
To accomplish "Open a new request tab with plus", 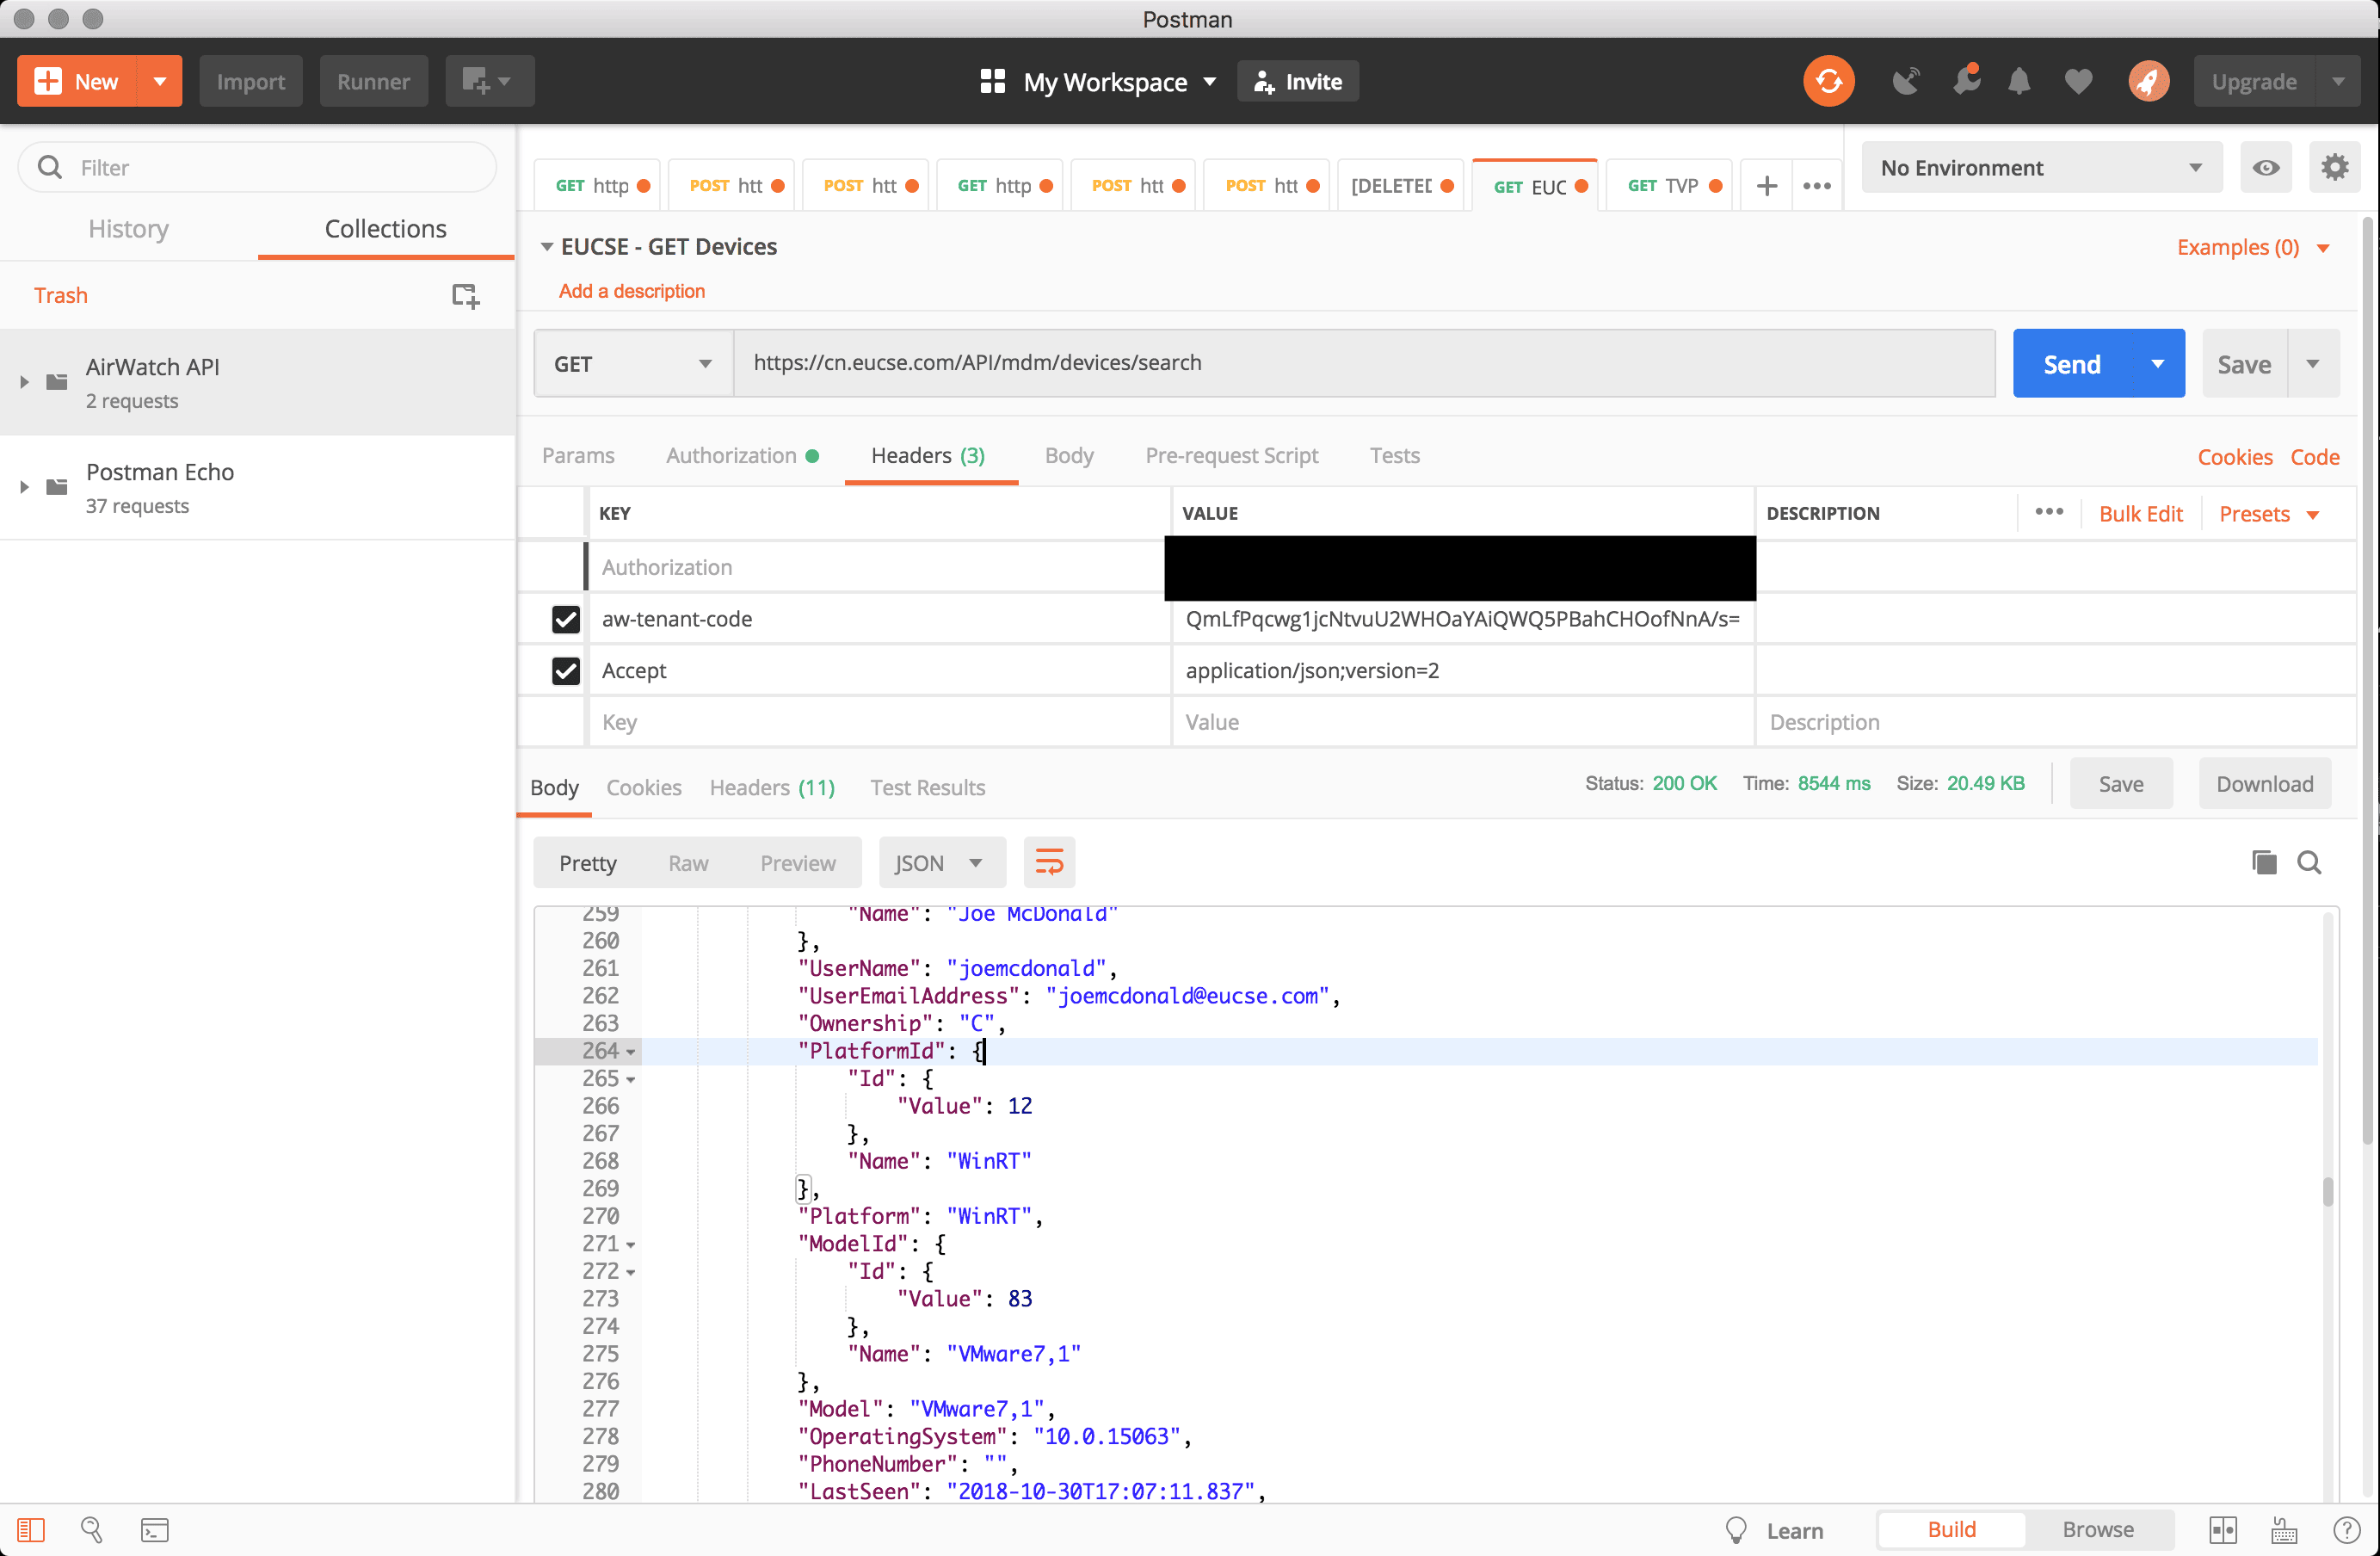I will [1767, 186].
